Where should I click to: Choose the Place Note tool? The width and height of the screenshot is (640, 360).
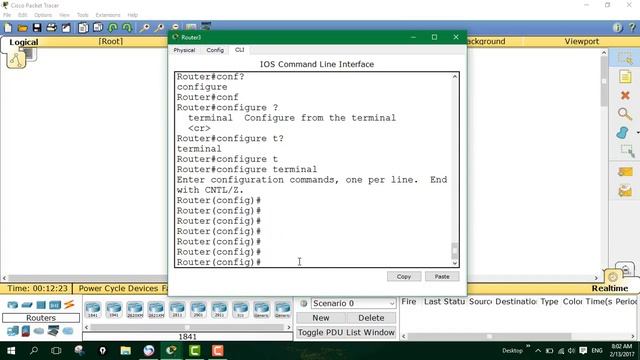(625, 77)
